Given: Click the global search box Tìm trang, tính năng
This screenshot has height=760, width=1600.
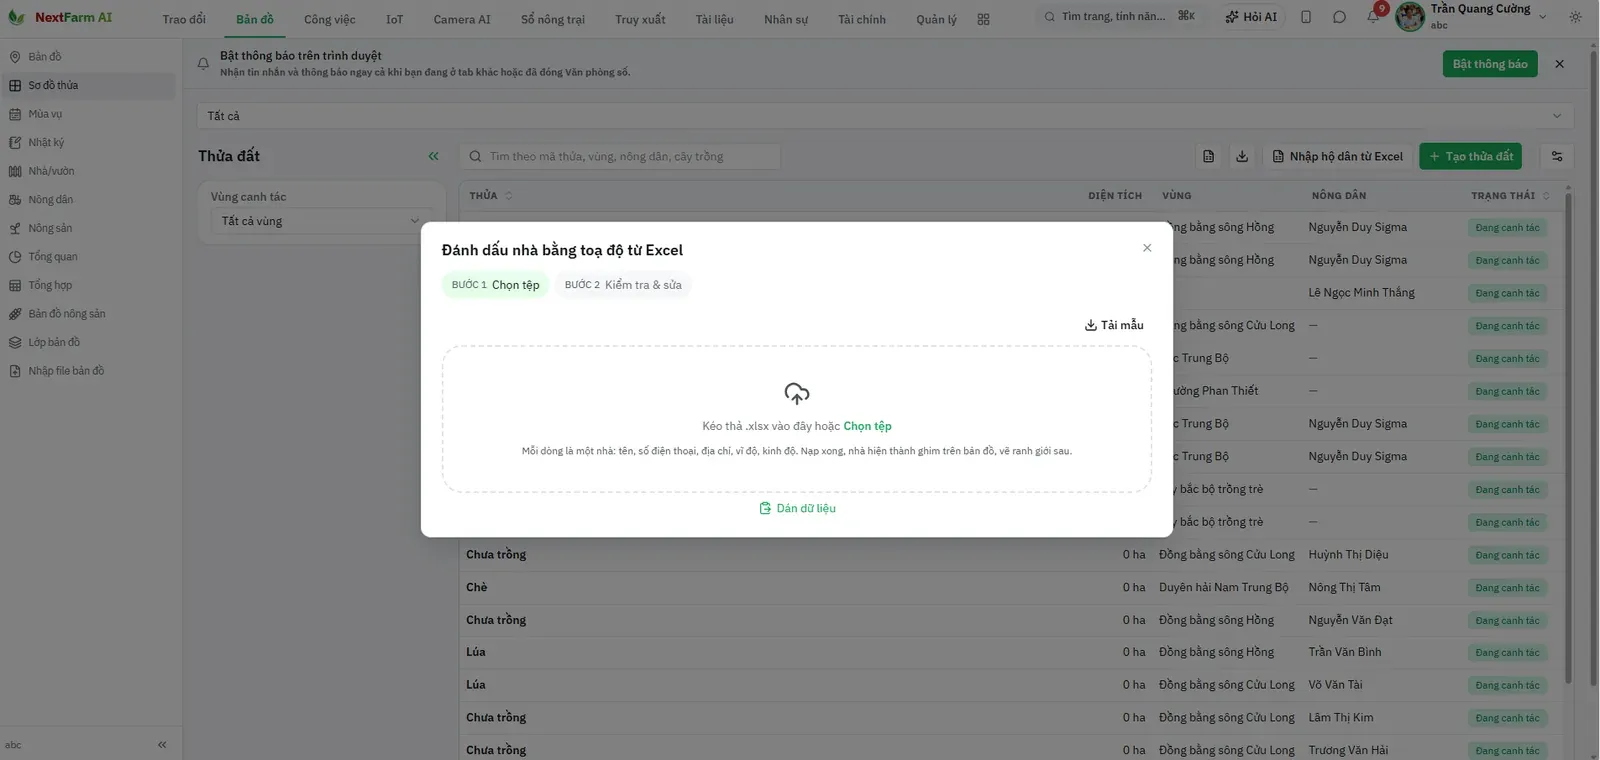Looking at the screenshot, I should pyautogui.click(x=1119, y=17).
